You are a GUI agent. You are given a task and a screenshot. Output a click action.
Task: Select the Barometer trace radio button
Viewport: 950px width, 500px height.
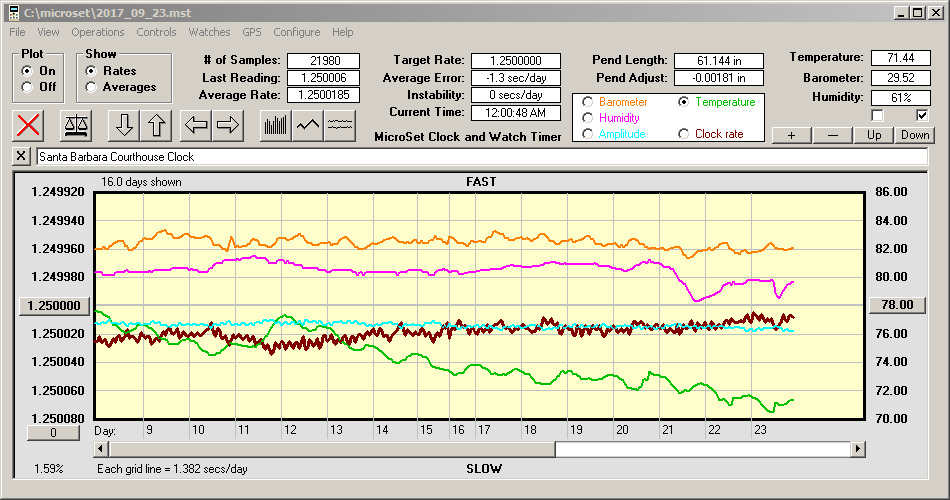[587, 102]
